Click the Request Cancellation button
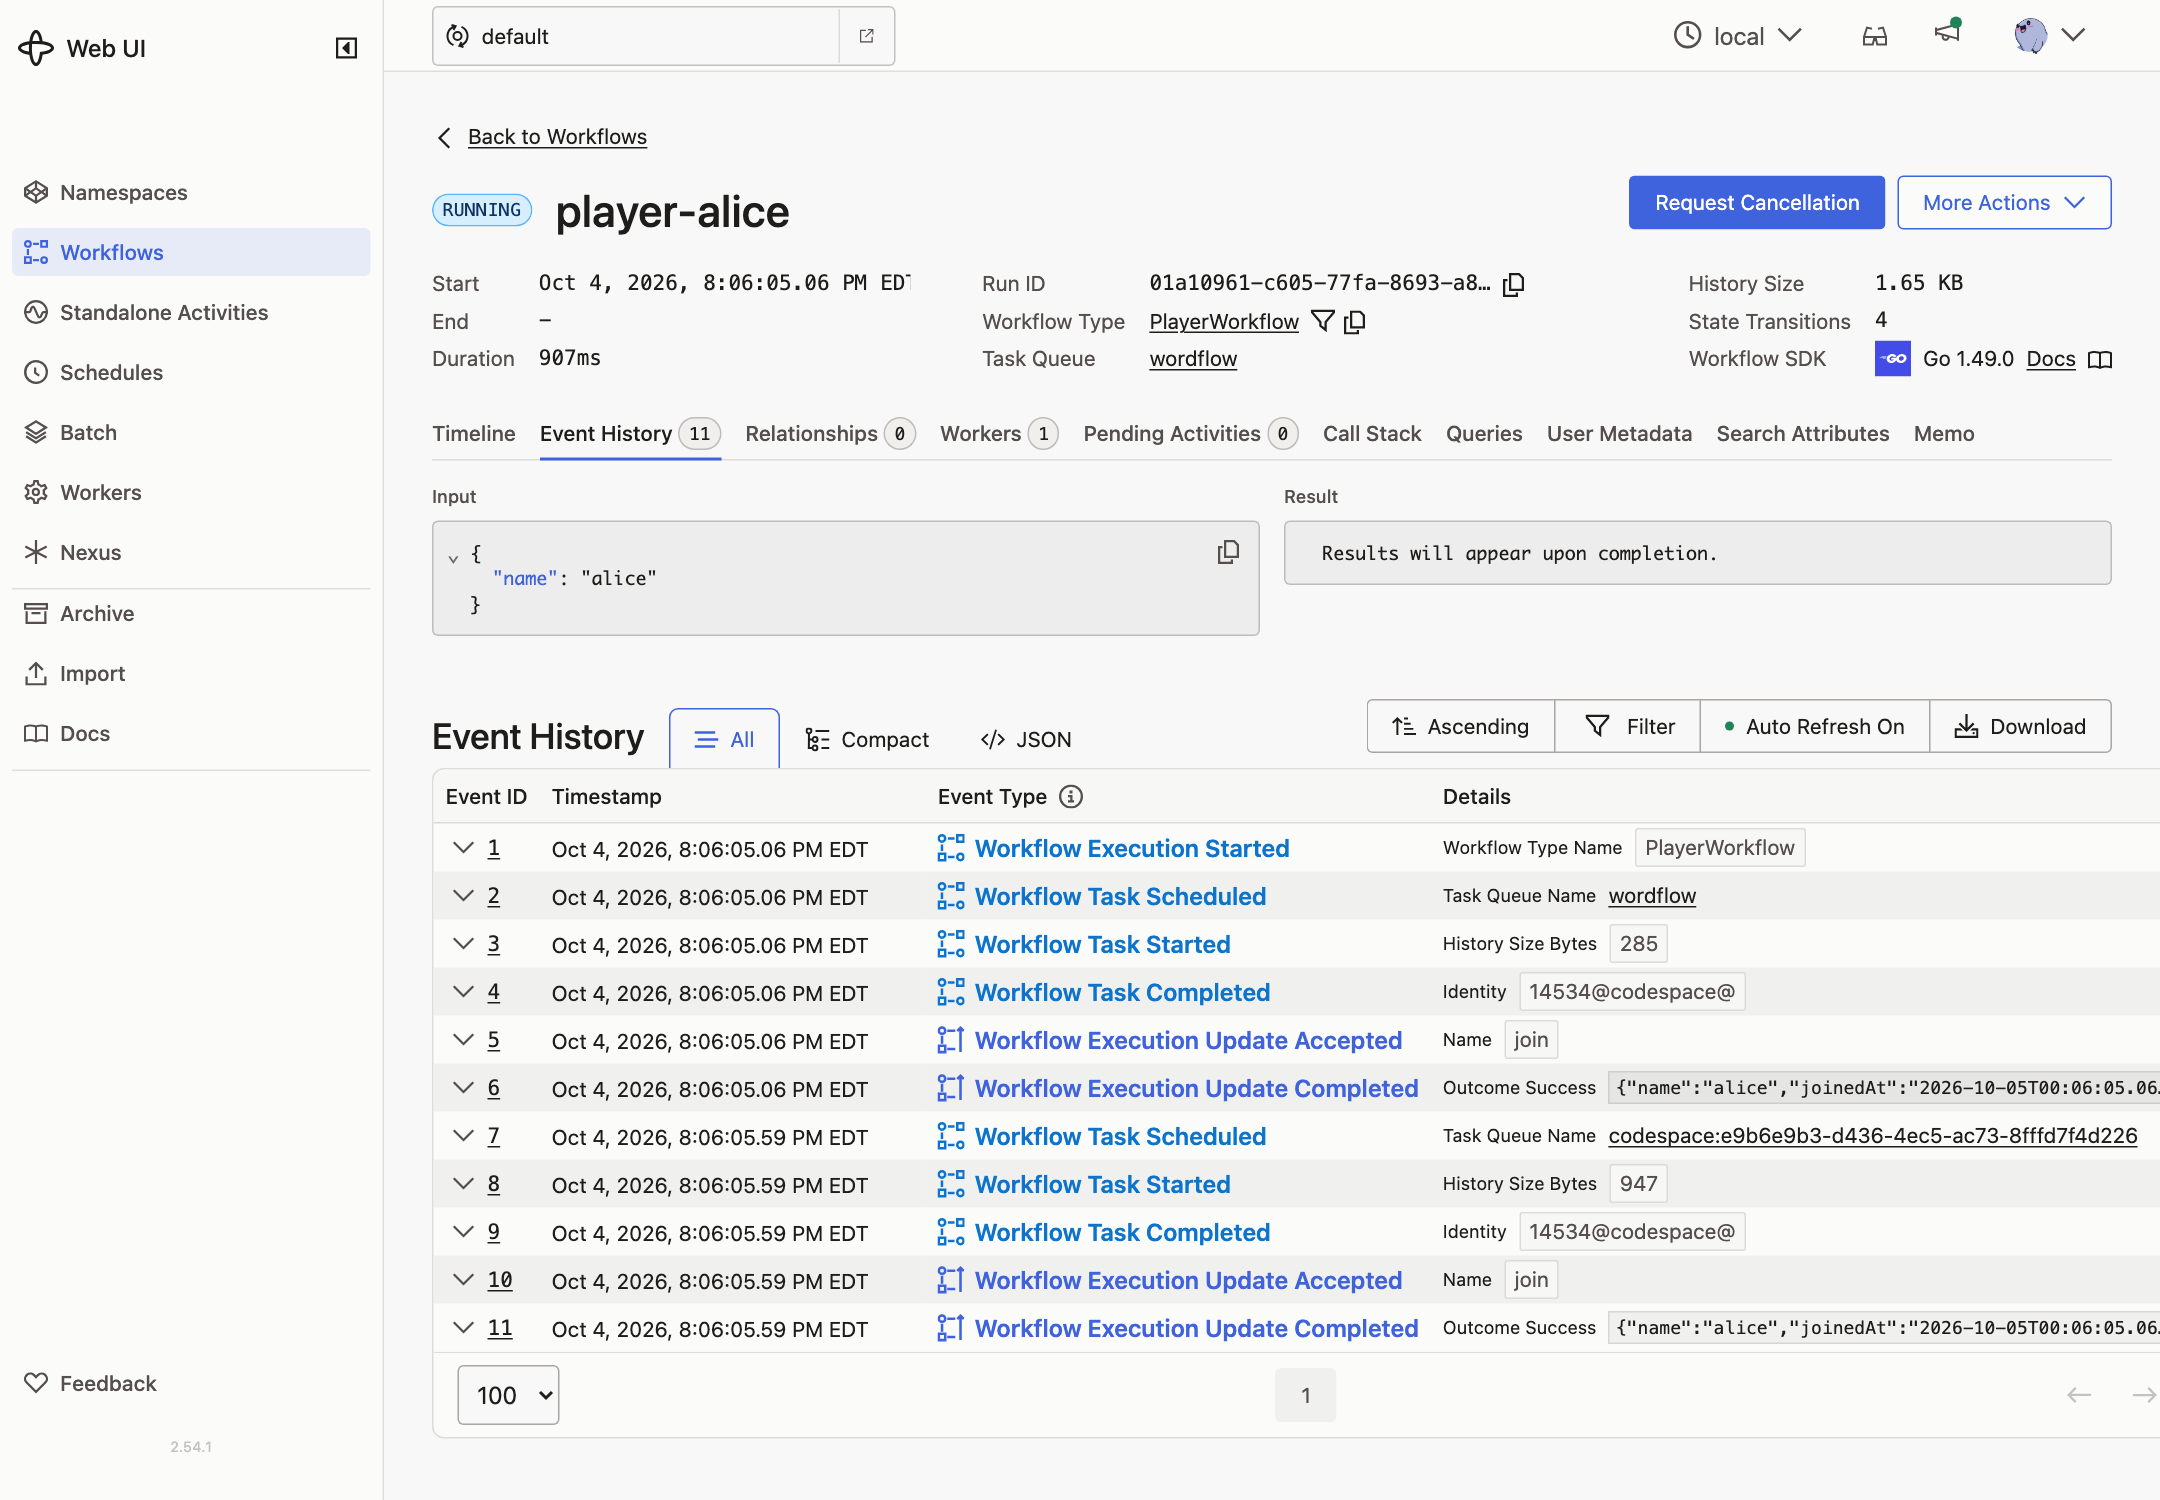Image resolution: width=2160 pixels, height=1500 pixels. coord(1756,202)
